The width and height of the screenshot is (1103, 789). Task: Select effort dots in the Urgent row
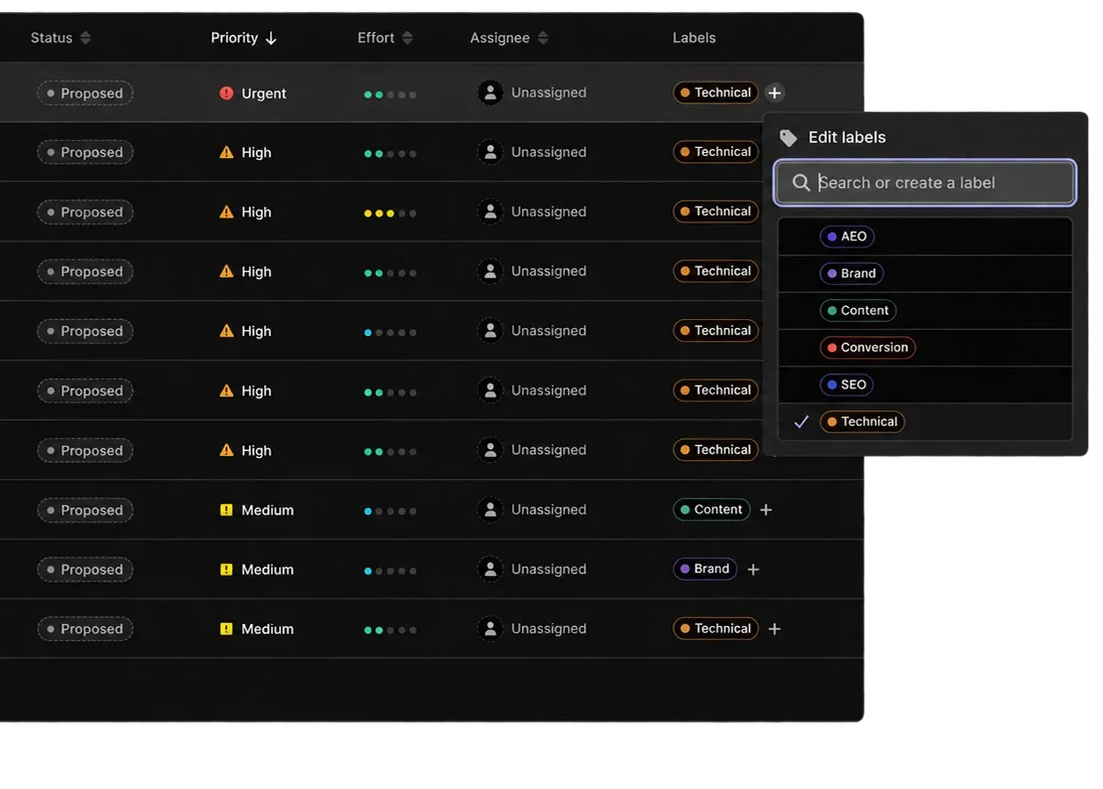(390, 94)
